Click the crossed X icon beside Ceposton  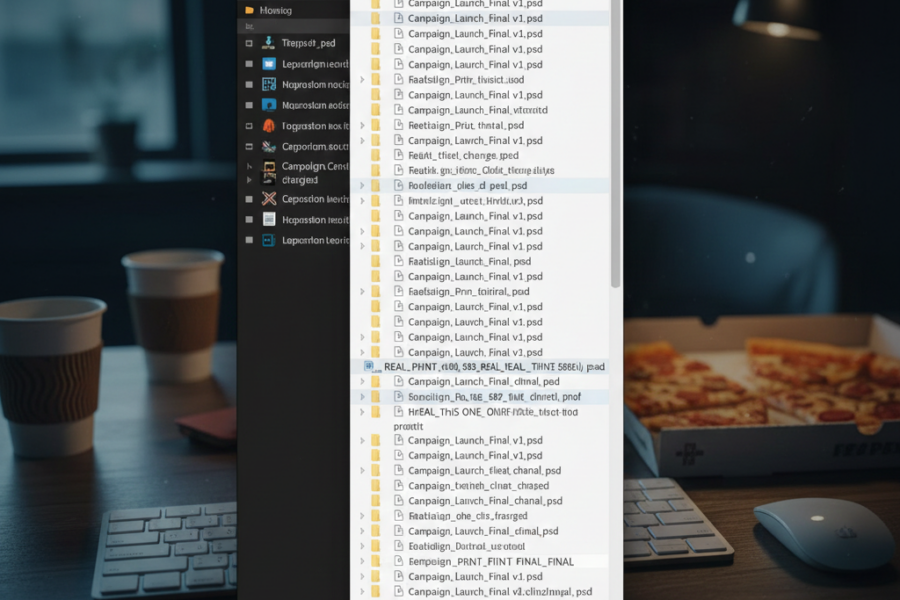[269, 199]
